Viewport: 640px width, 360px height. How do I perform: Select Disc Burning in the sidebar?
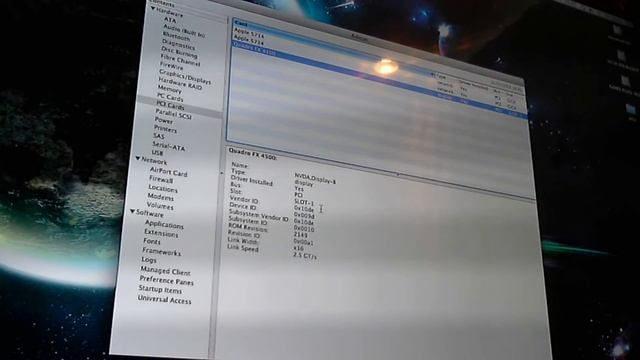(x=179, y=52)
